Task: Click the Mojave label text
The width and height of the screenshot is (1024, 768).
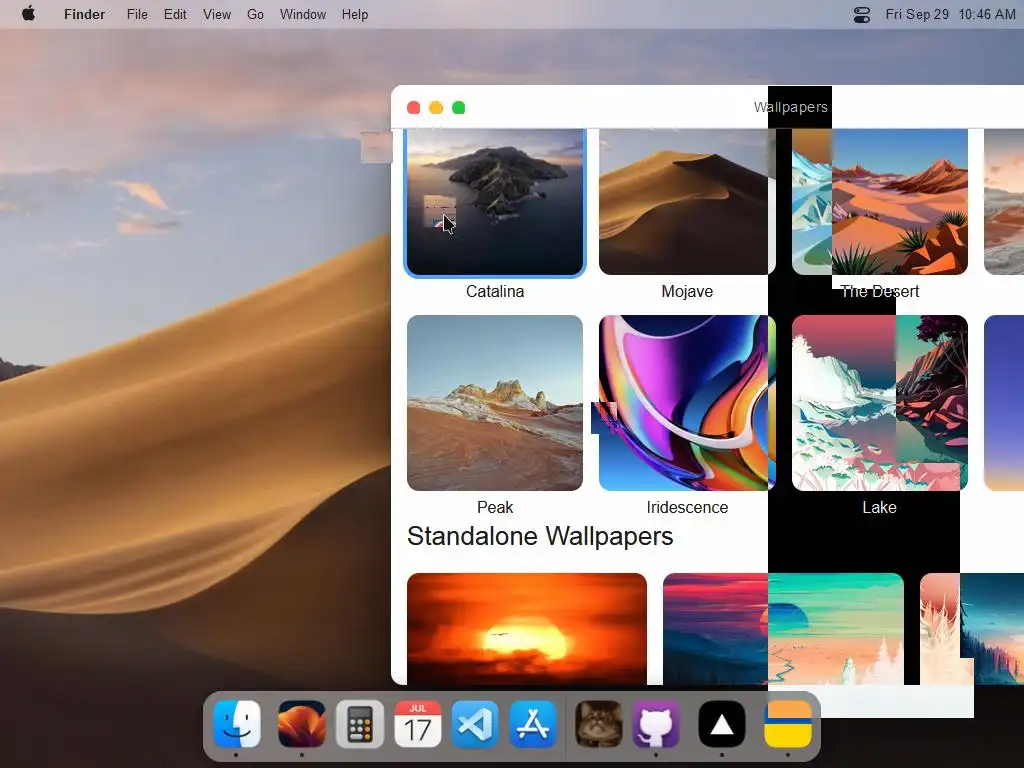Action: pyautogui.click(x=687, y=291)
